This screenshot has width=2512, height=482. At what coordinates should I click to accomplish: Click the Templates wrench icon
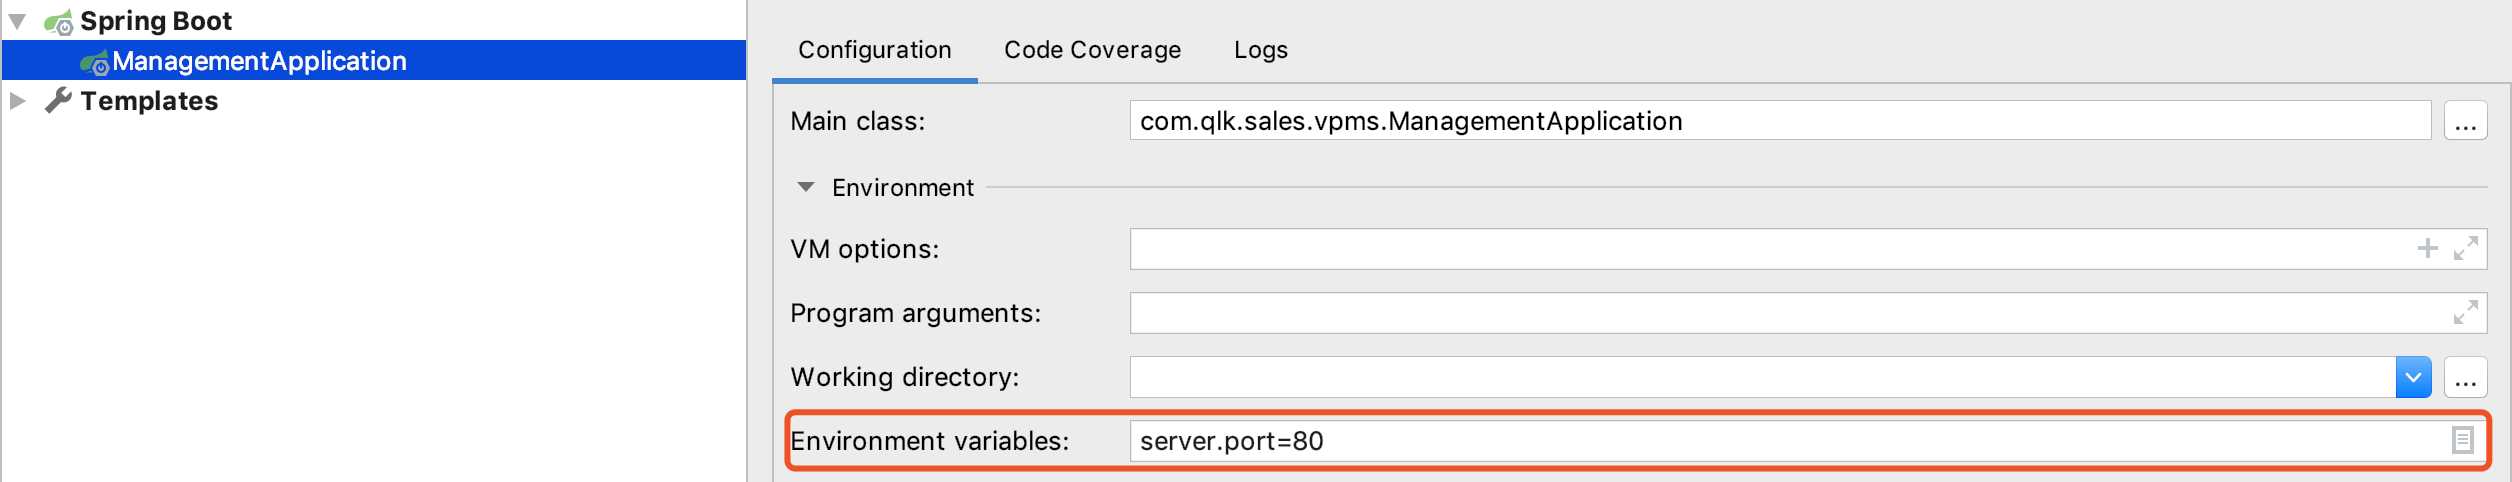(x=59, y=100)
